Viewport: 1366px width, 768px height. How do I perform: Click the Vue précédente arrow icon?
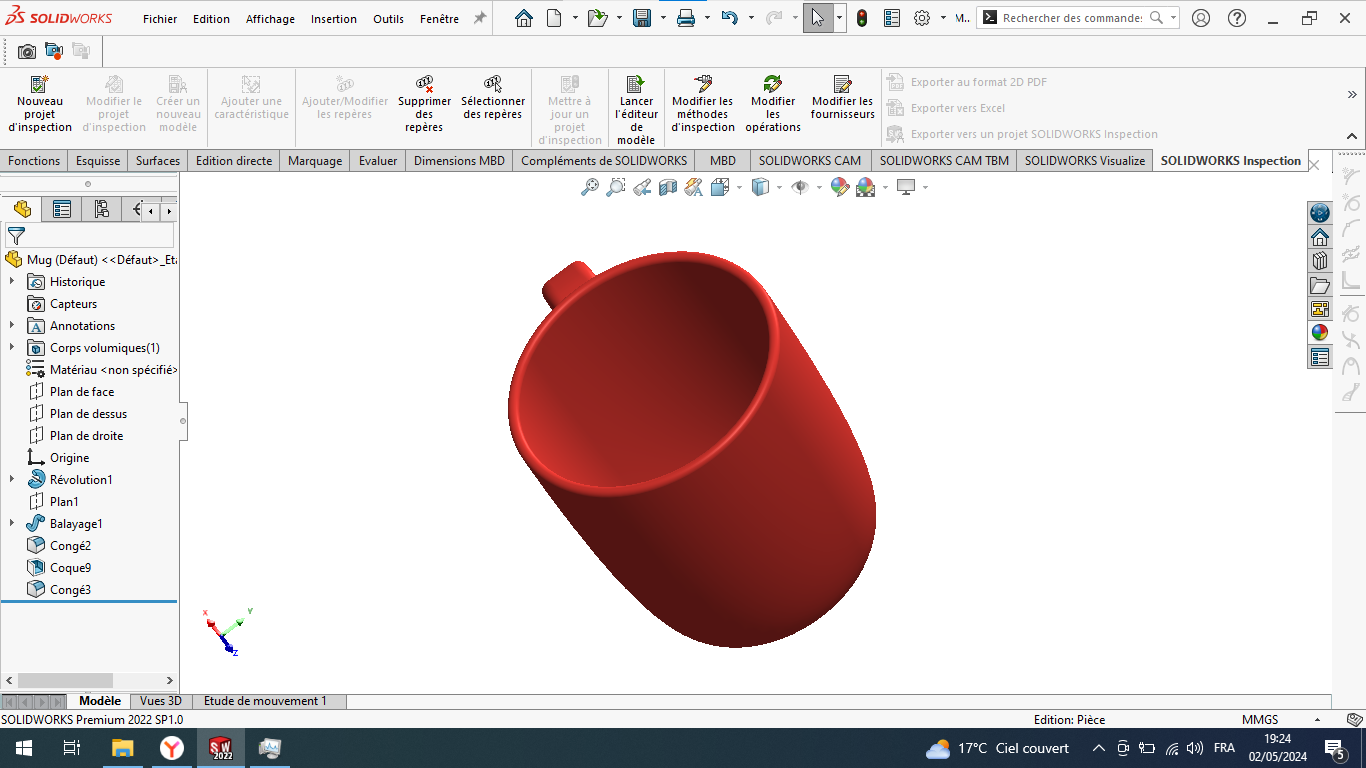pyautogui.click(x=642, y=187)
